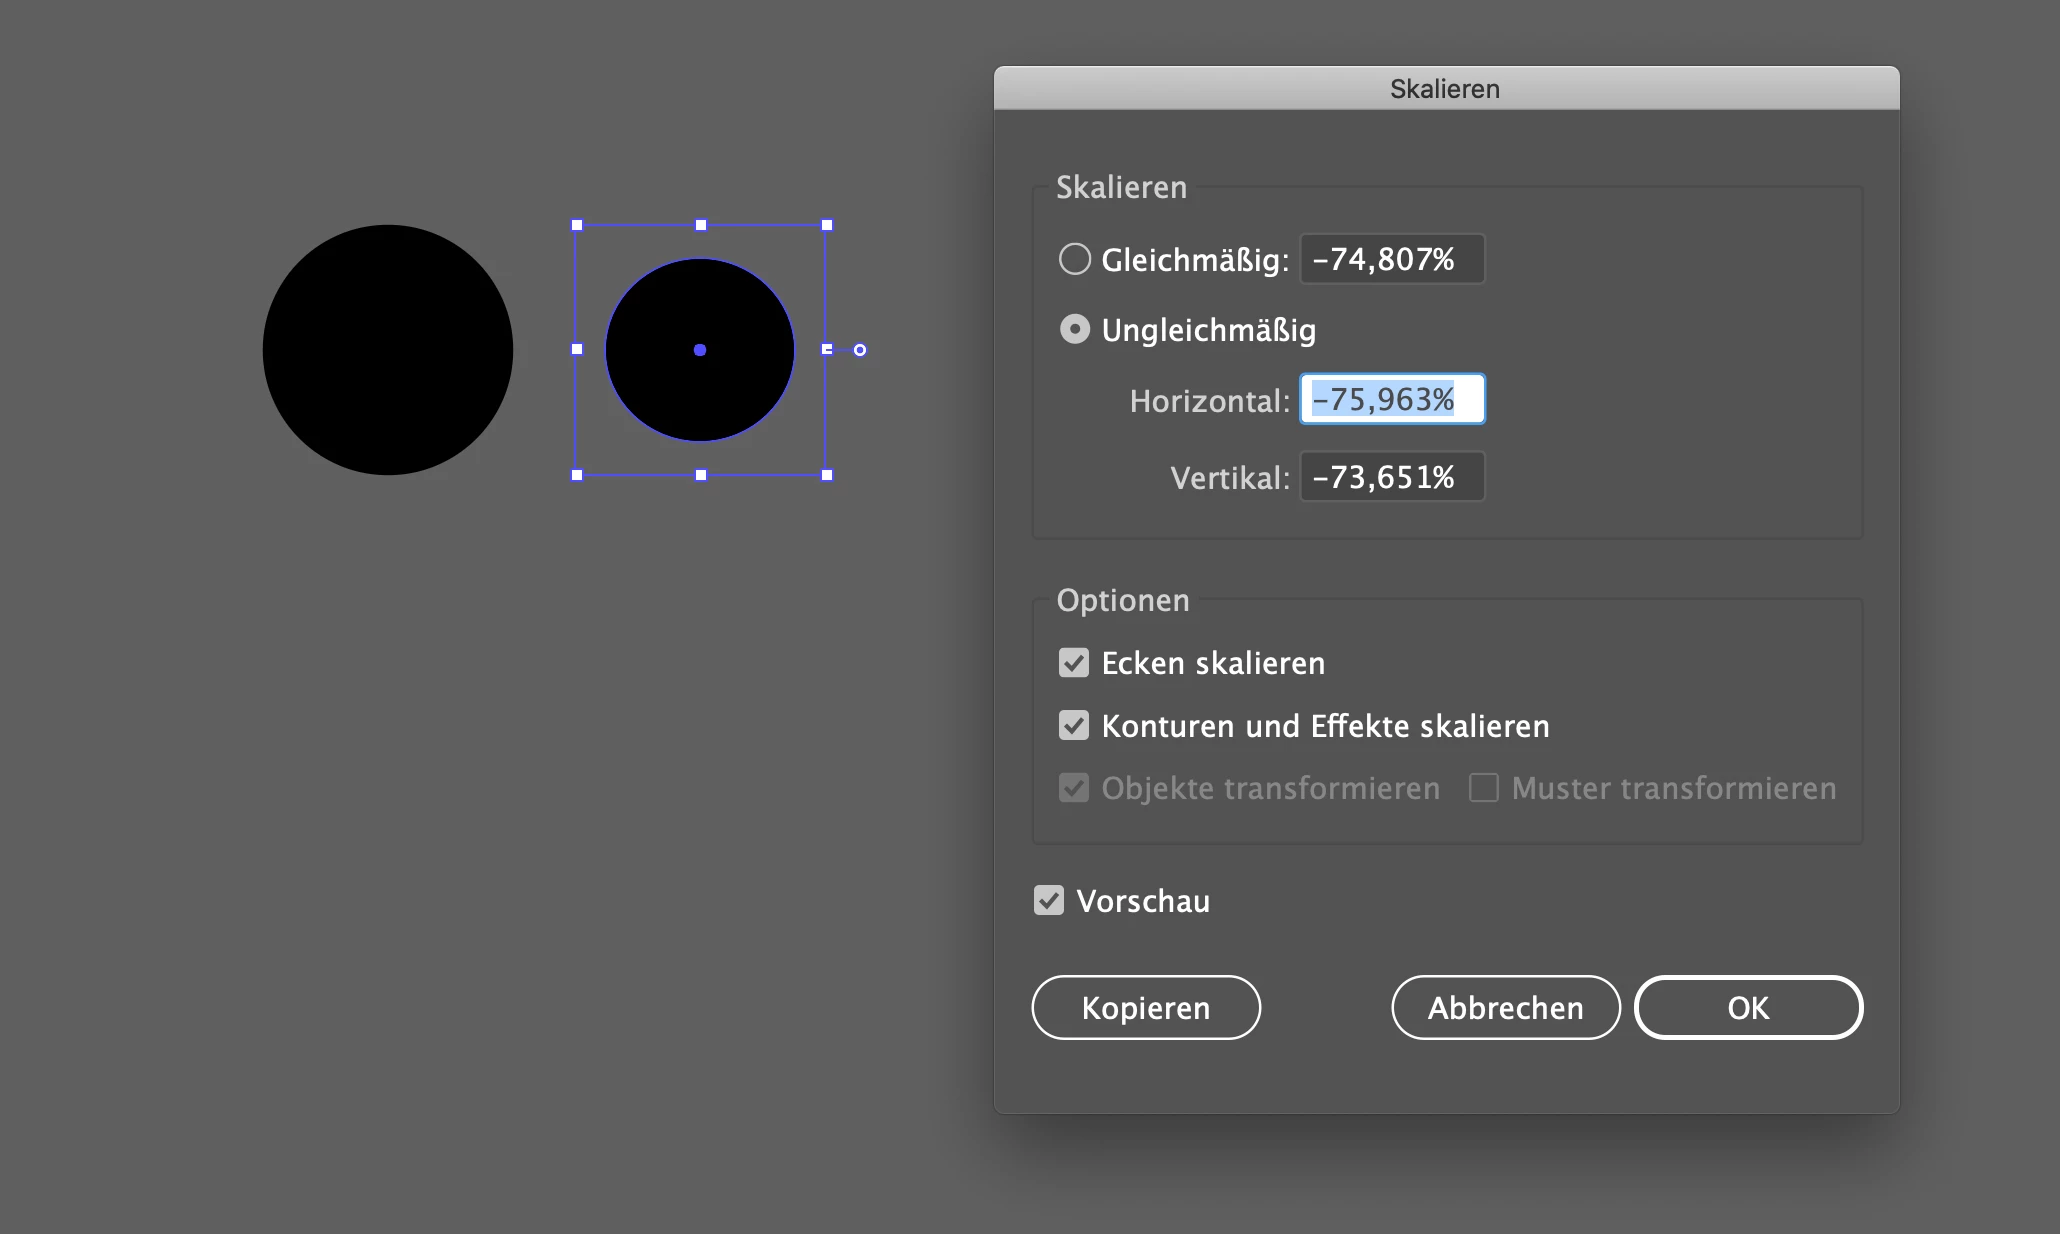Confirm scaling with OK button
The height and width of the screenshot is (1234, 2060).
tap(1747, 1007)
